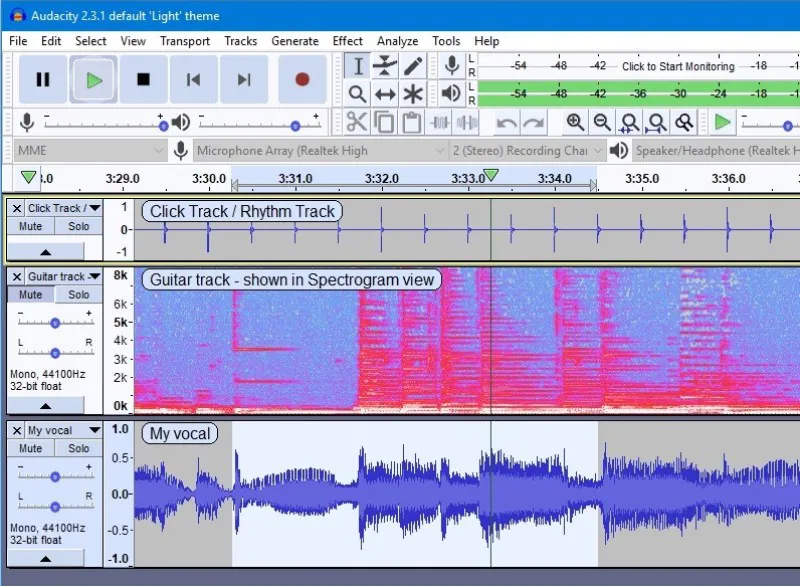Select the Envelope tool

pyautogui.click(x=385, y=66)
